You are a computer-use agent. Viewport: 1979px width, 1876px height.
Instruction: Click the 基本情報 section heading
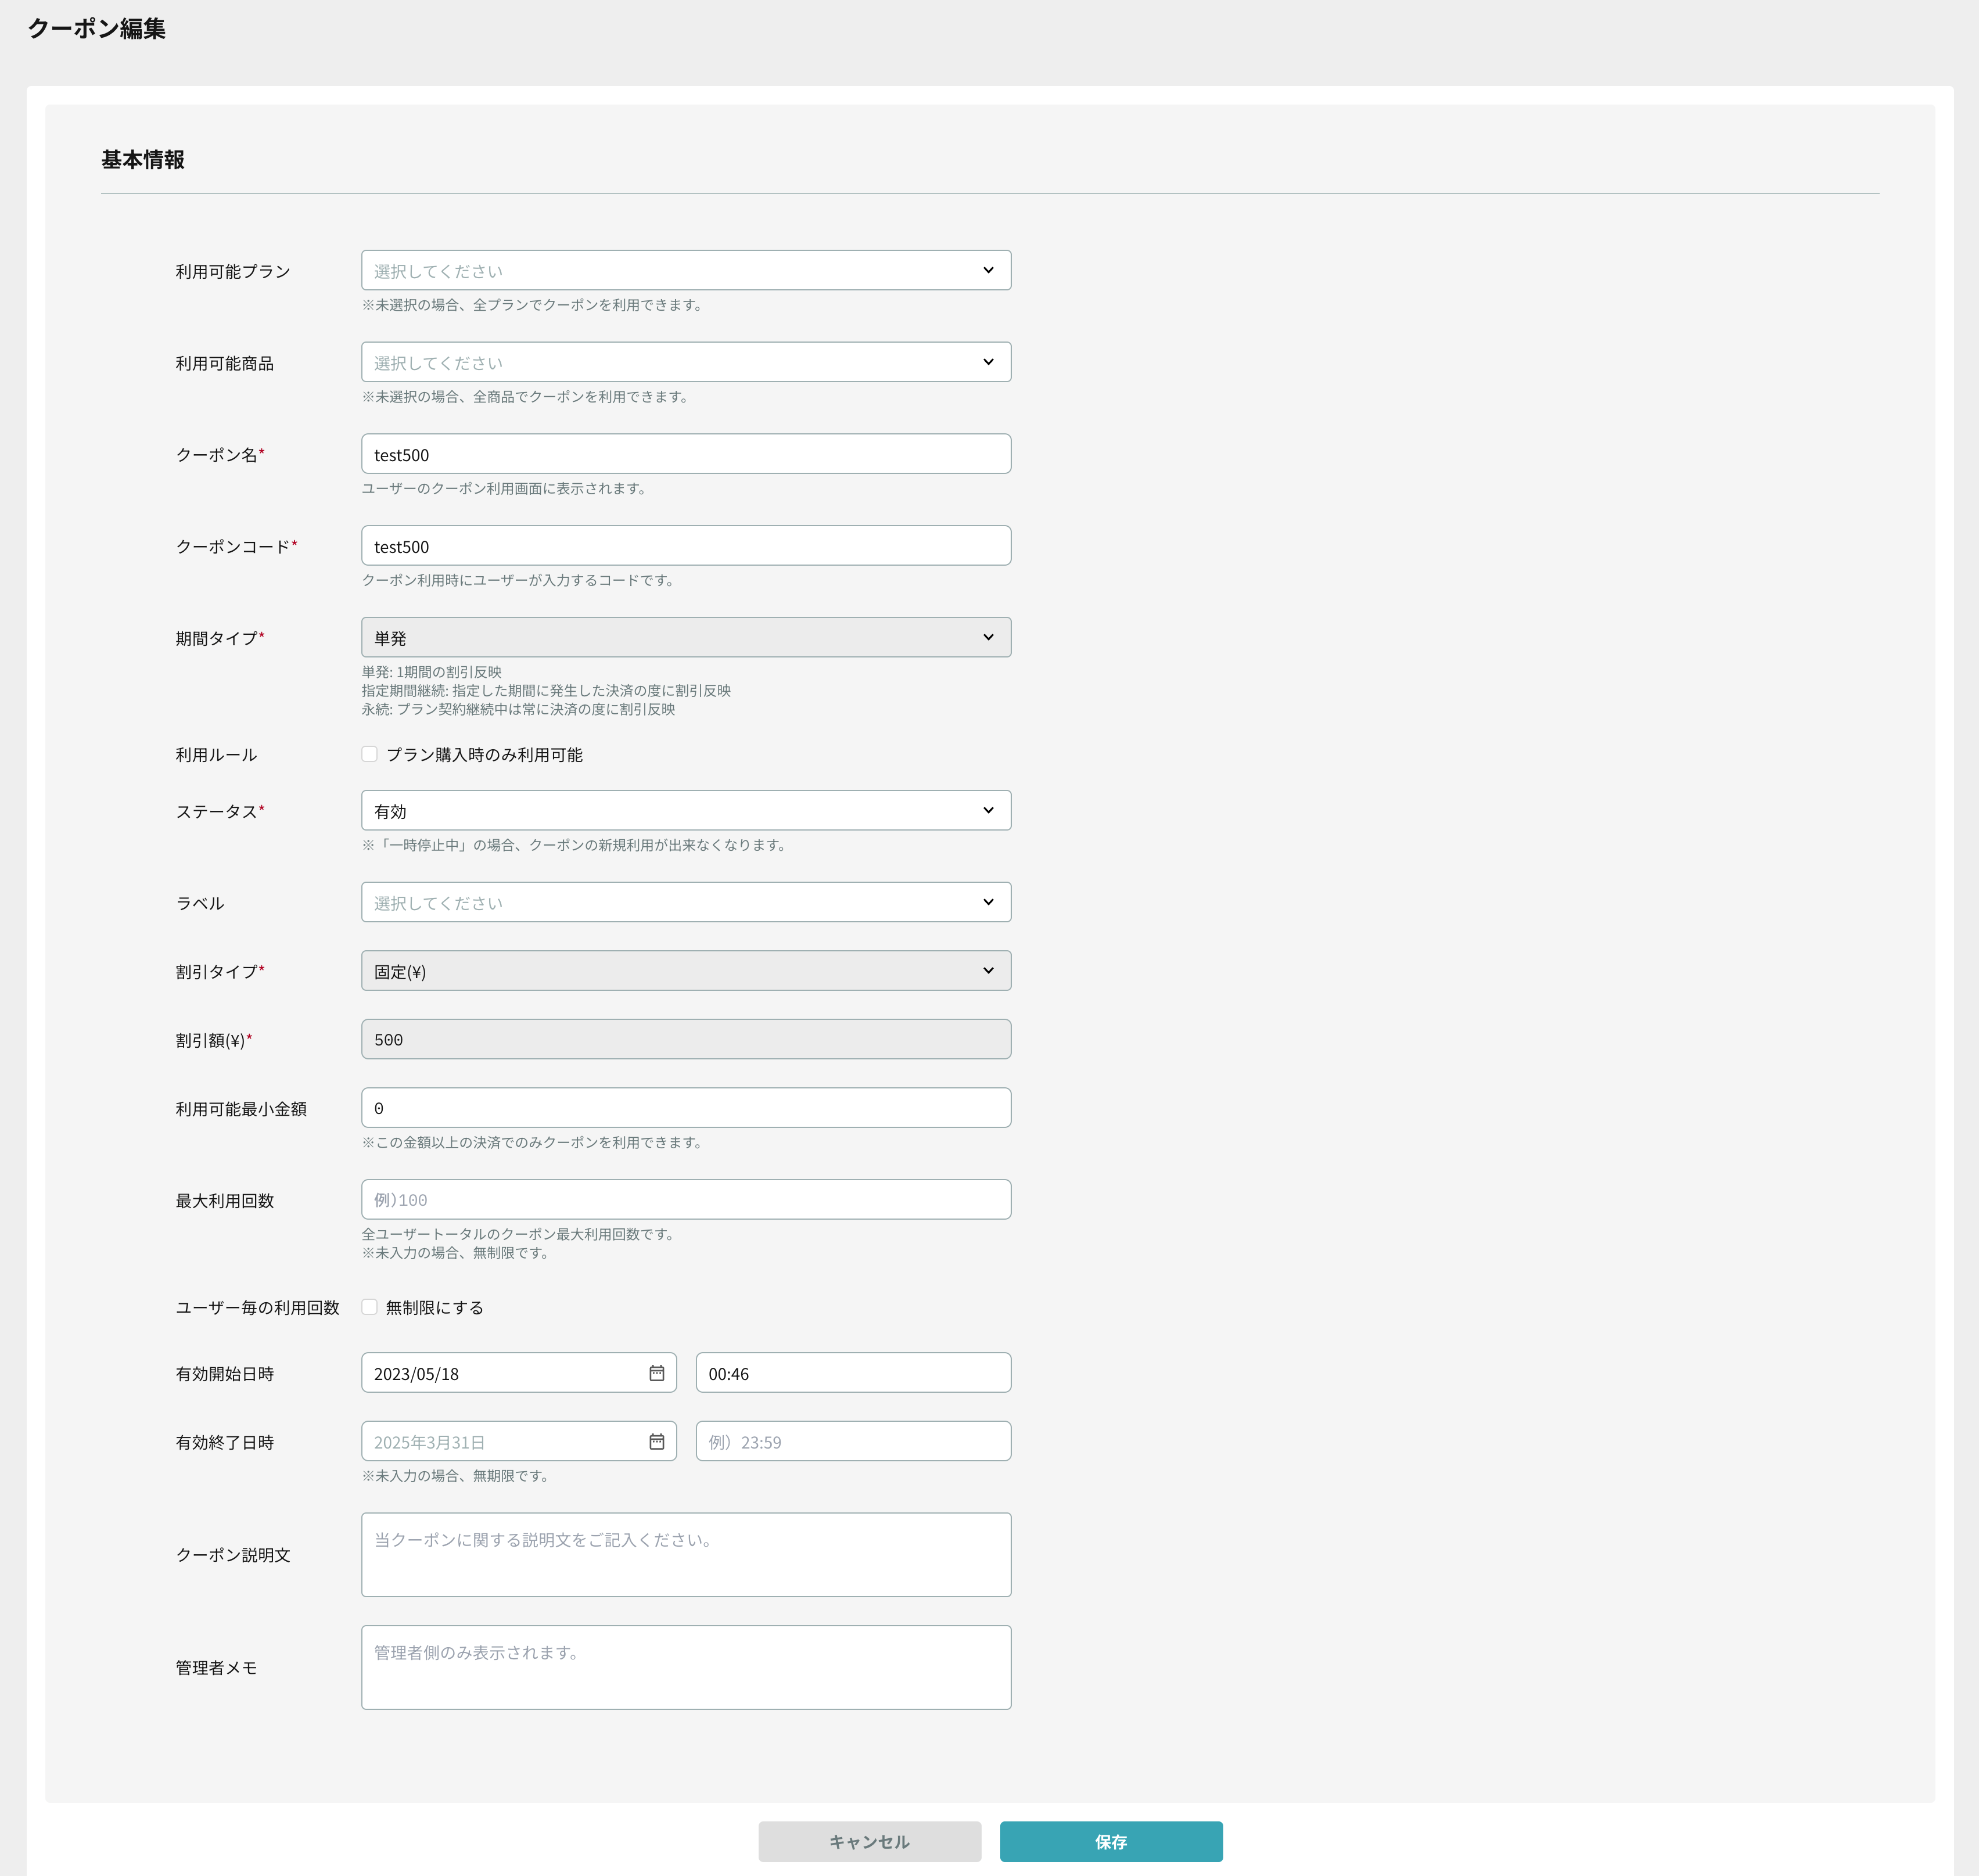pyautogui.click(x=143, y=160)
